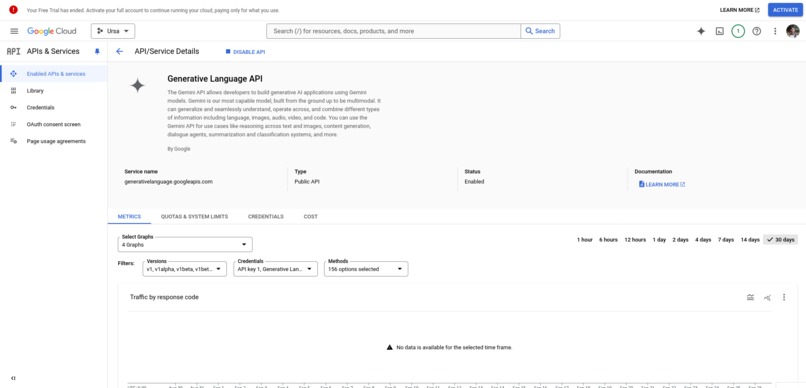Switch to the Metrics tab
Image resolution: width=806 pixels, height=388 pixels.
pos(130,216)
